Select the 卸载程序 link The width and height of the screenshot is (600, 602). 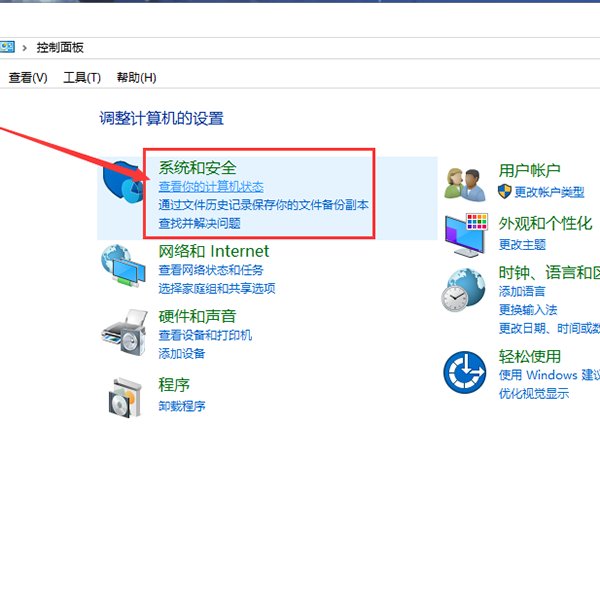(x=182, y=406)
